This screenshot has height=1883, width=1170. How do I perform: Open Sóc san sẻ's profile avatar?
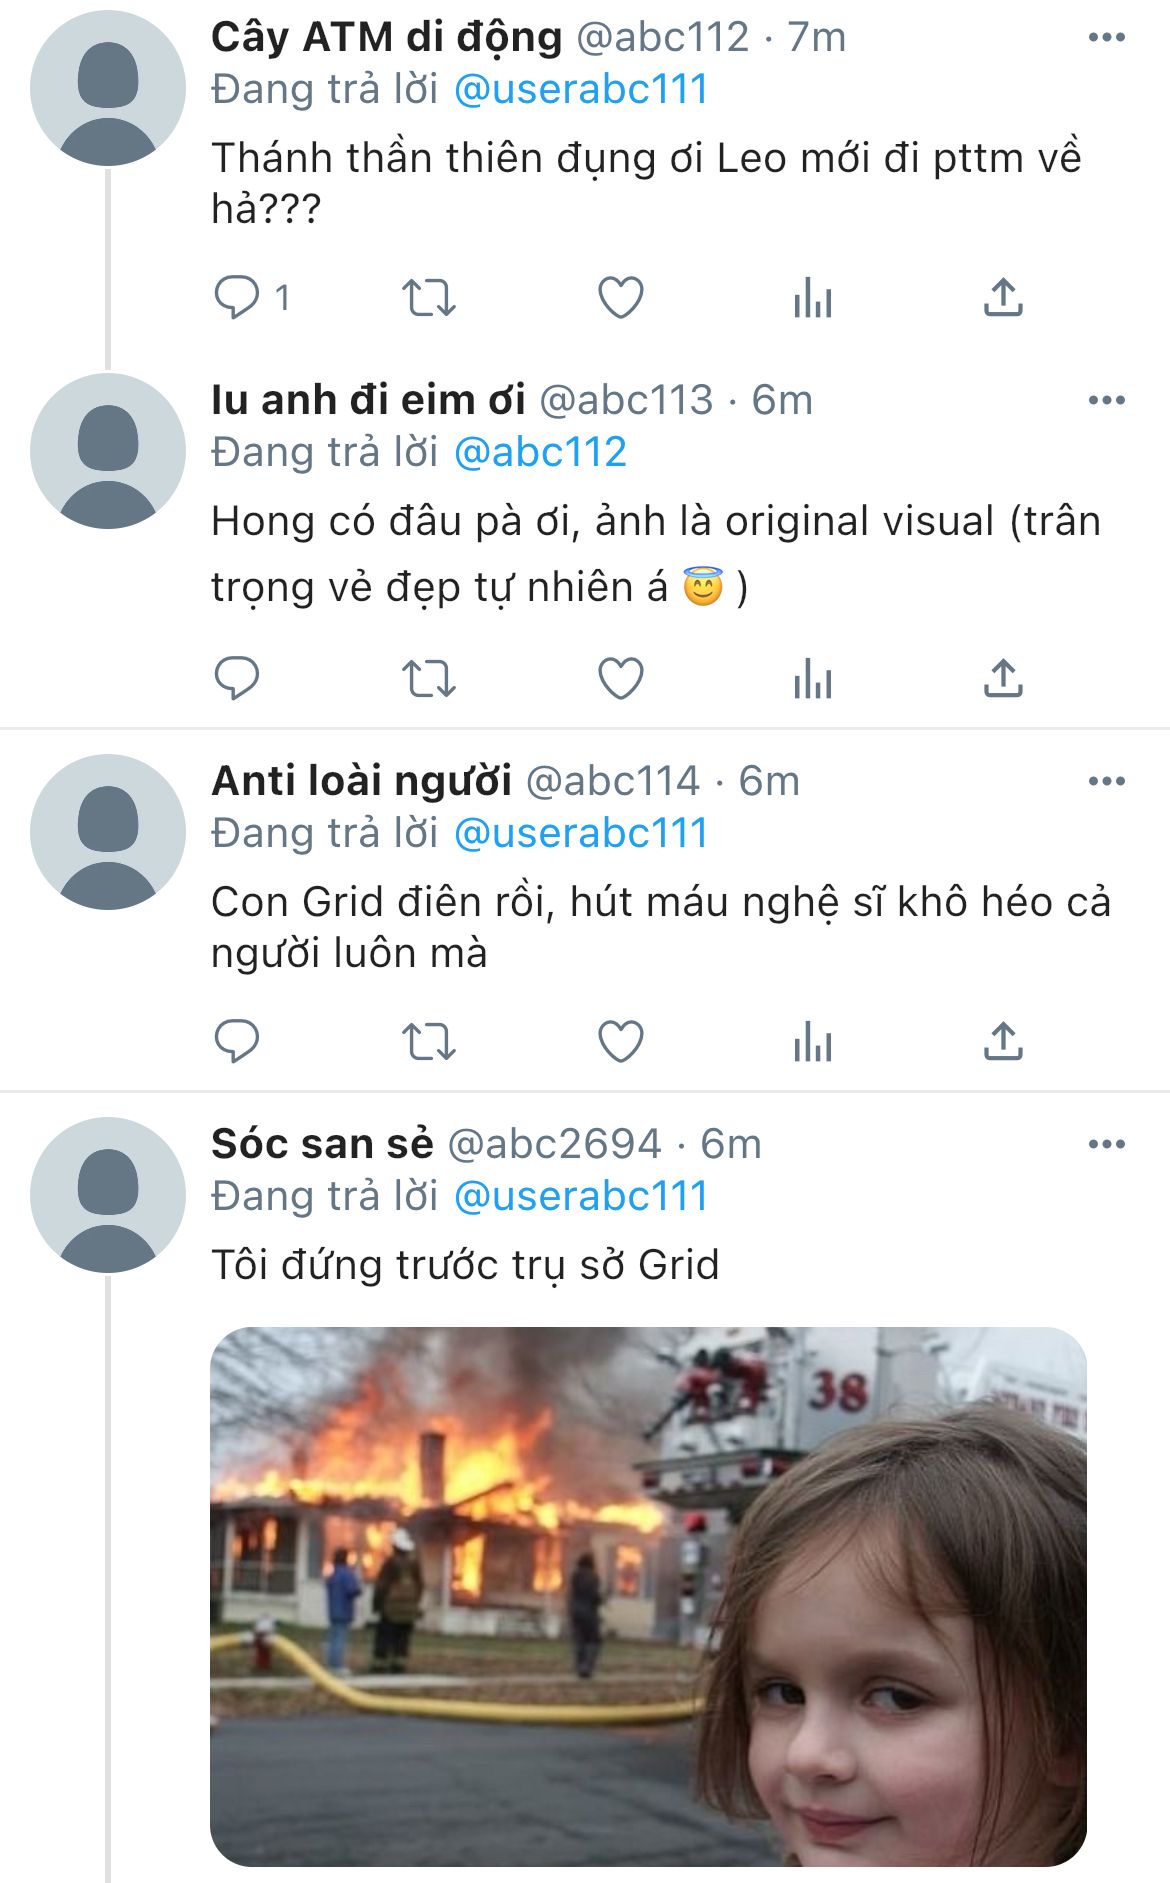pos(107,1195)
